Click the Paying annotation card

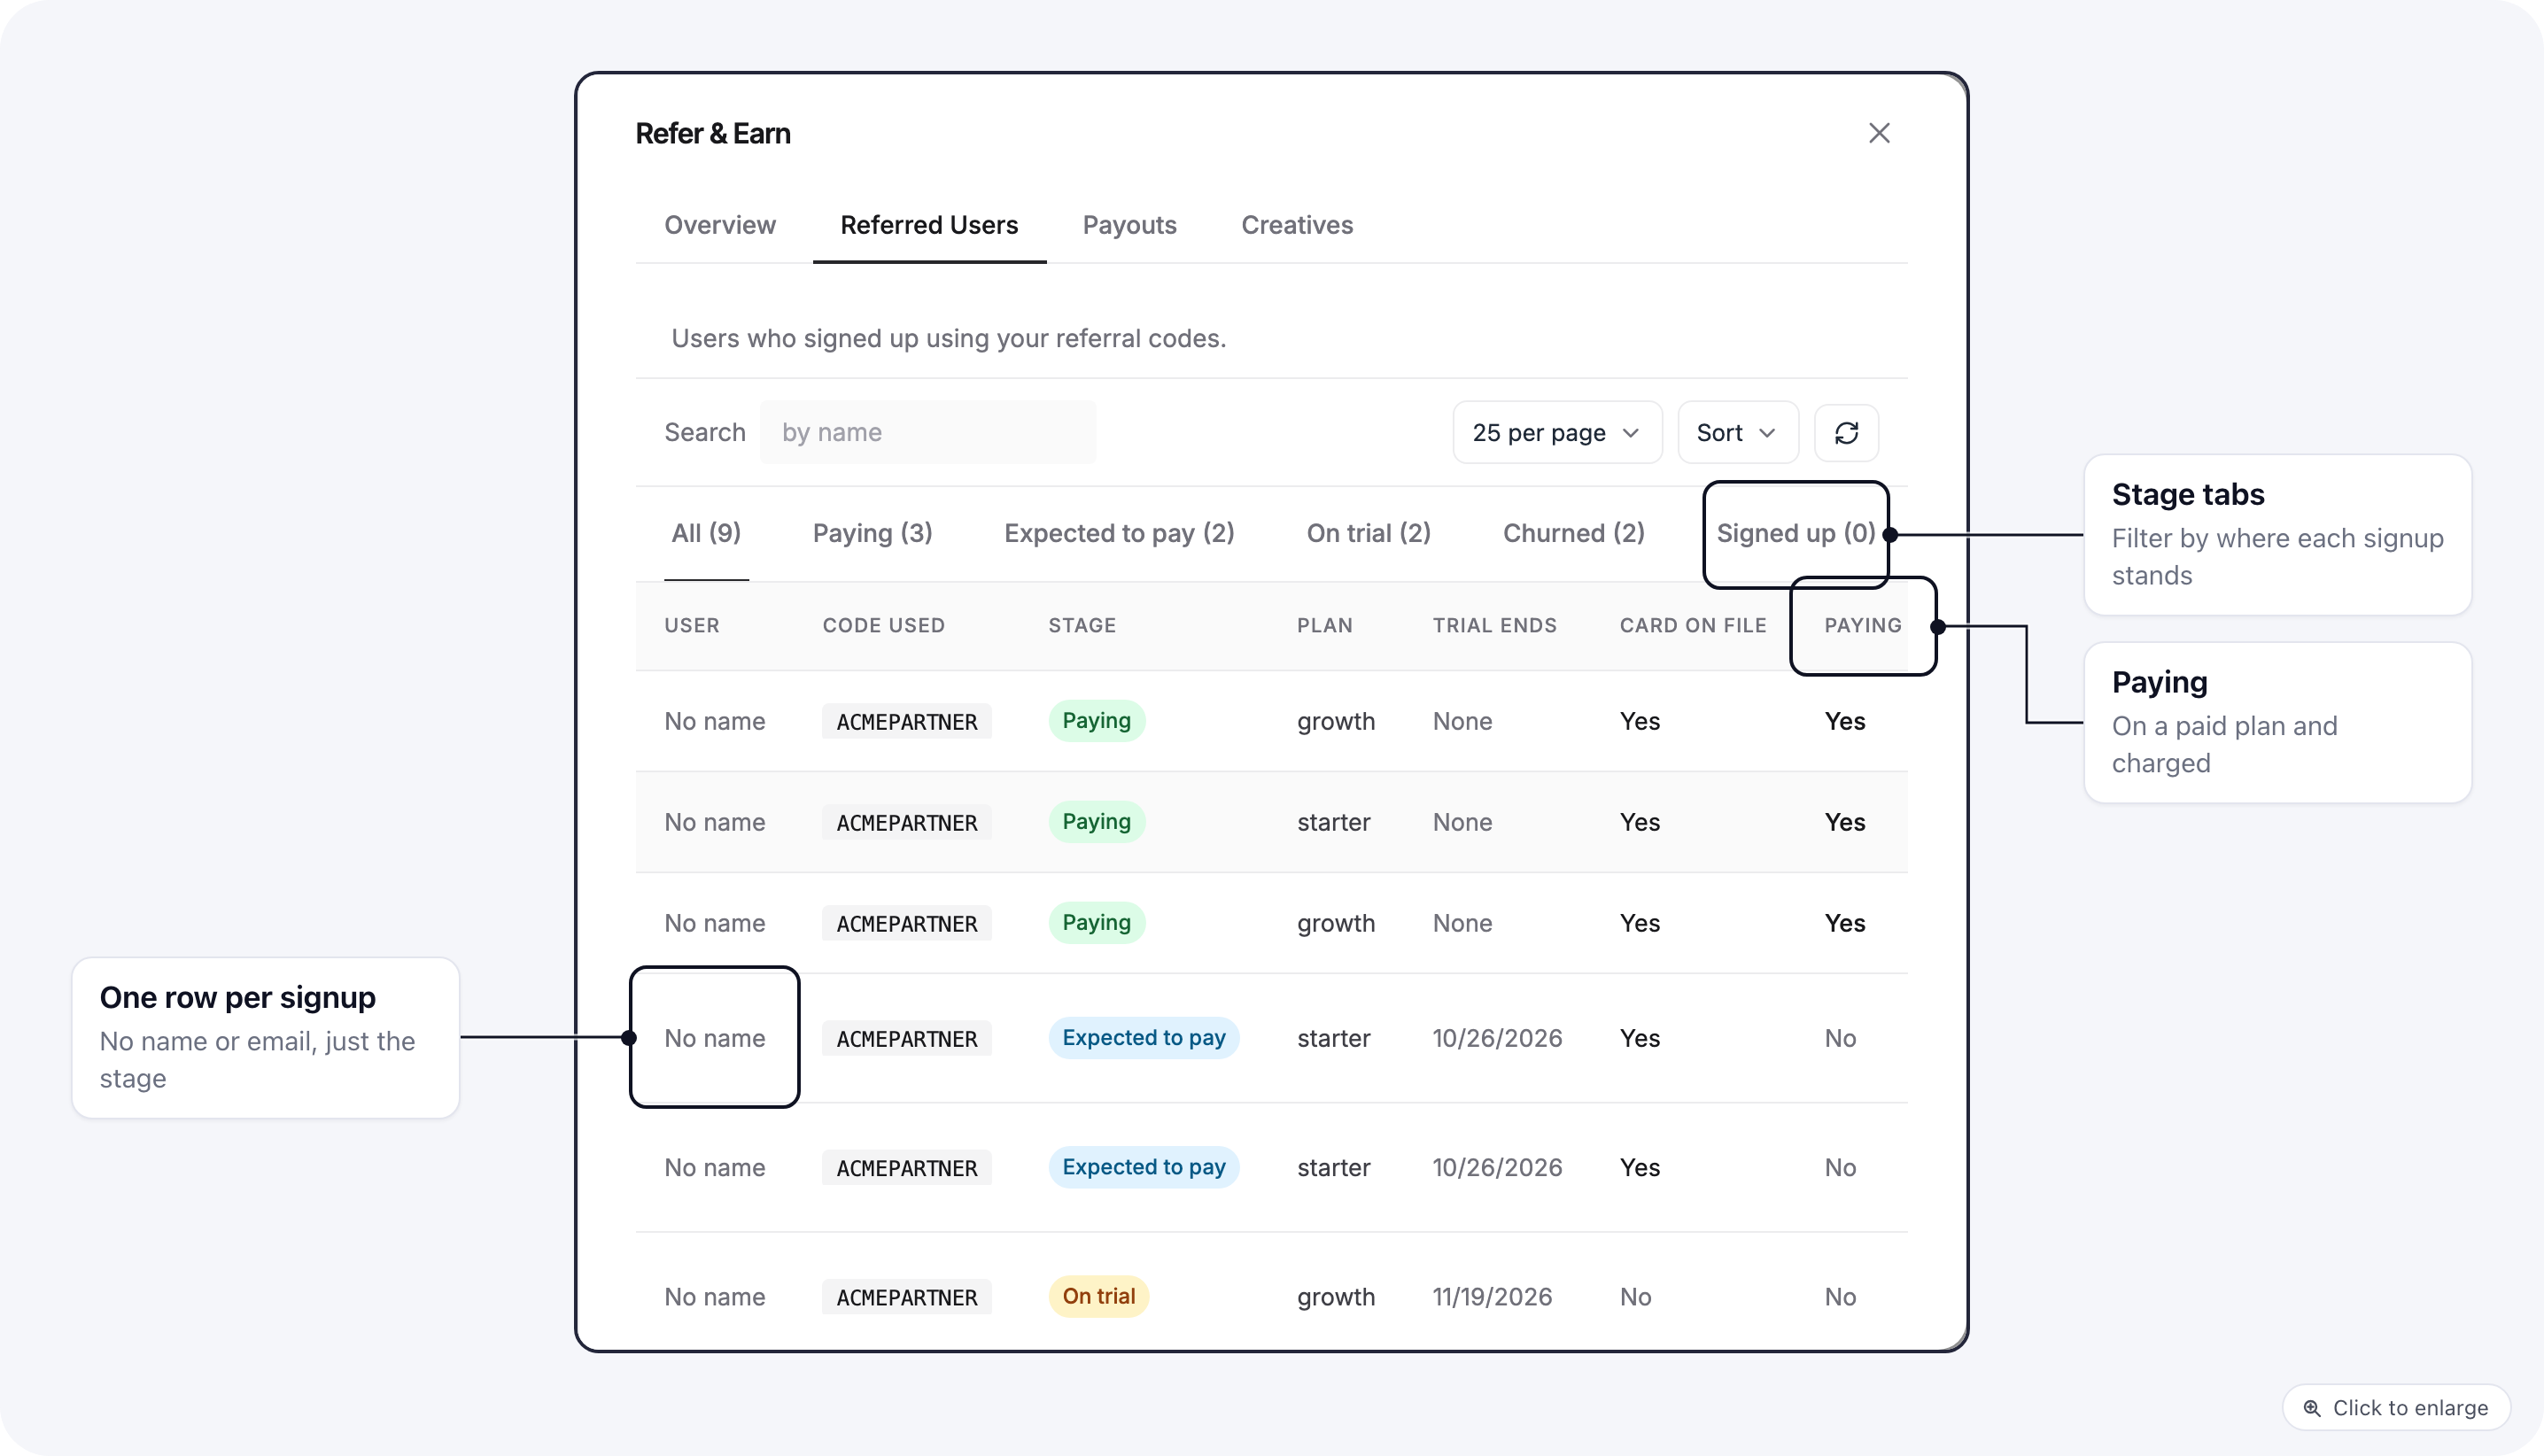point(2277,722)
